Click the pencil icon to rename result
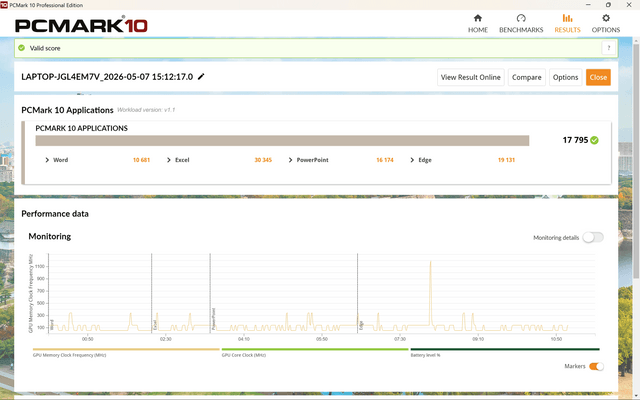 [x=201, y=77]
